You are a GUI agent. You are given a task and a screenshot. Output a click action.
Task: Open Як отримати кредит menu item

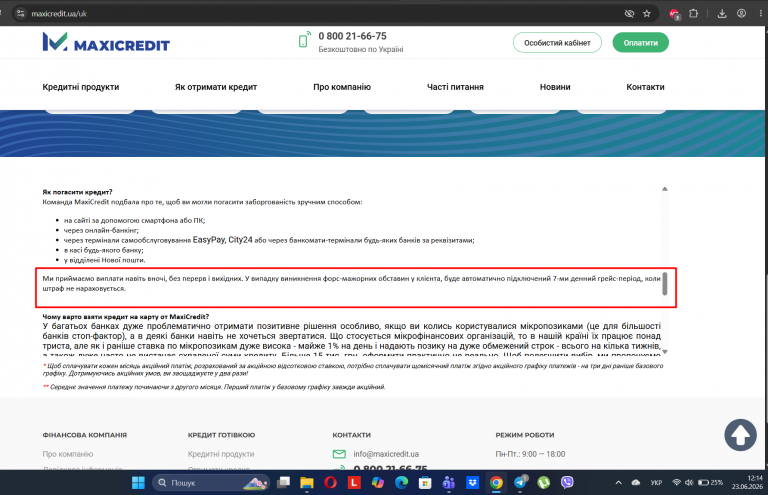coord(216,87)
